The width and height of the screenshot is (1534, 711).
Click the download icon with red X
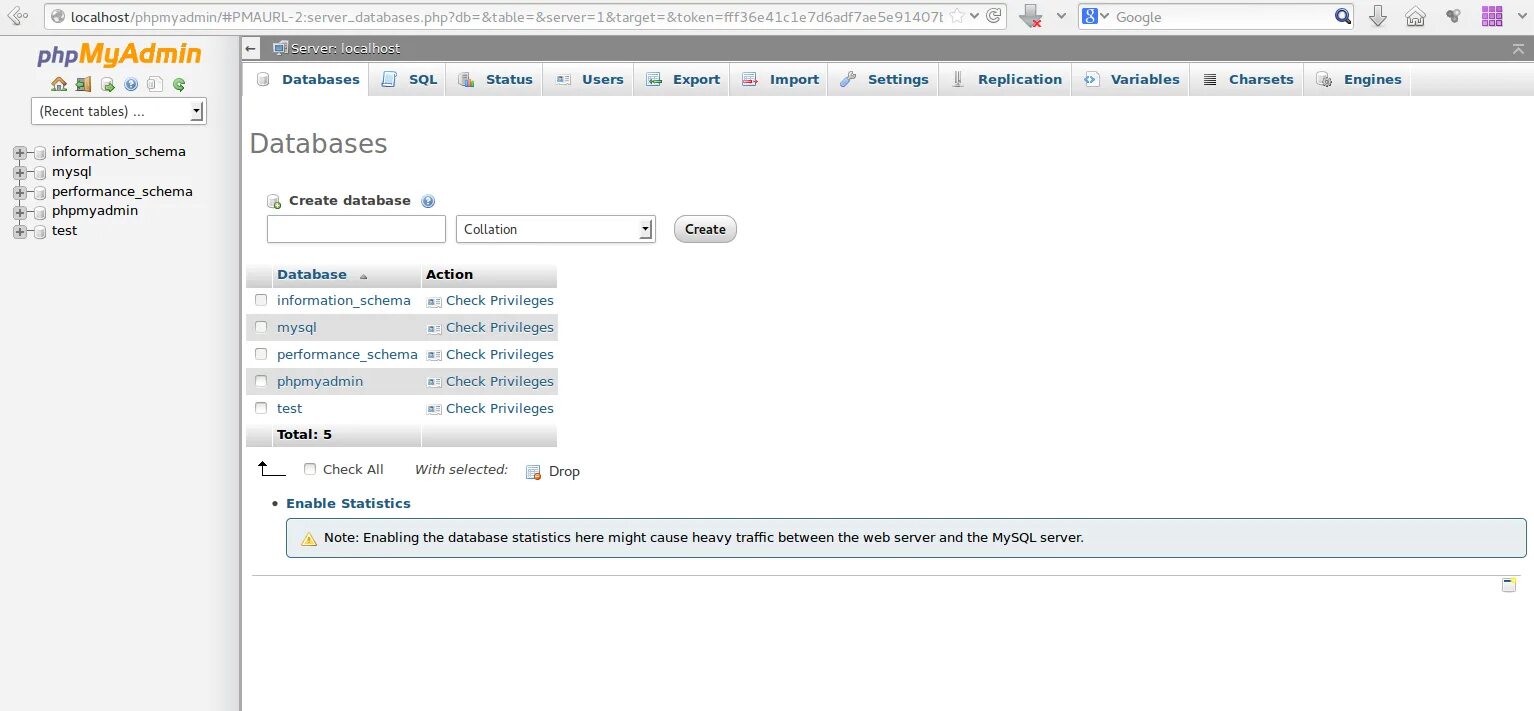click(1030, 16)
